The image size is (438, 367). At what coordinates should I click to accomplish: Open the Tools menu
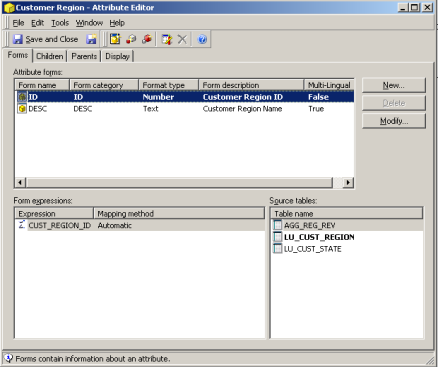tap(60, 23)
